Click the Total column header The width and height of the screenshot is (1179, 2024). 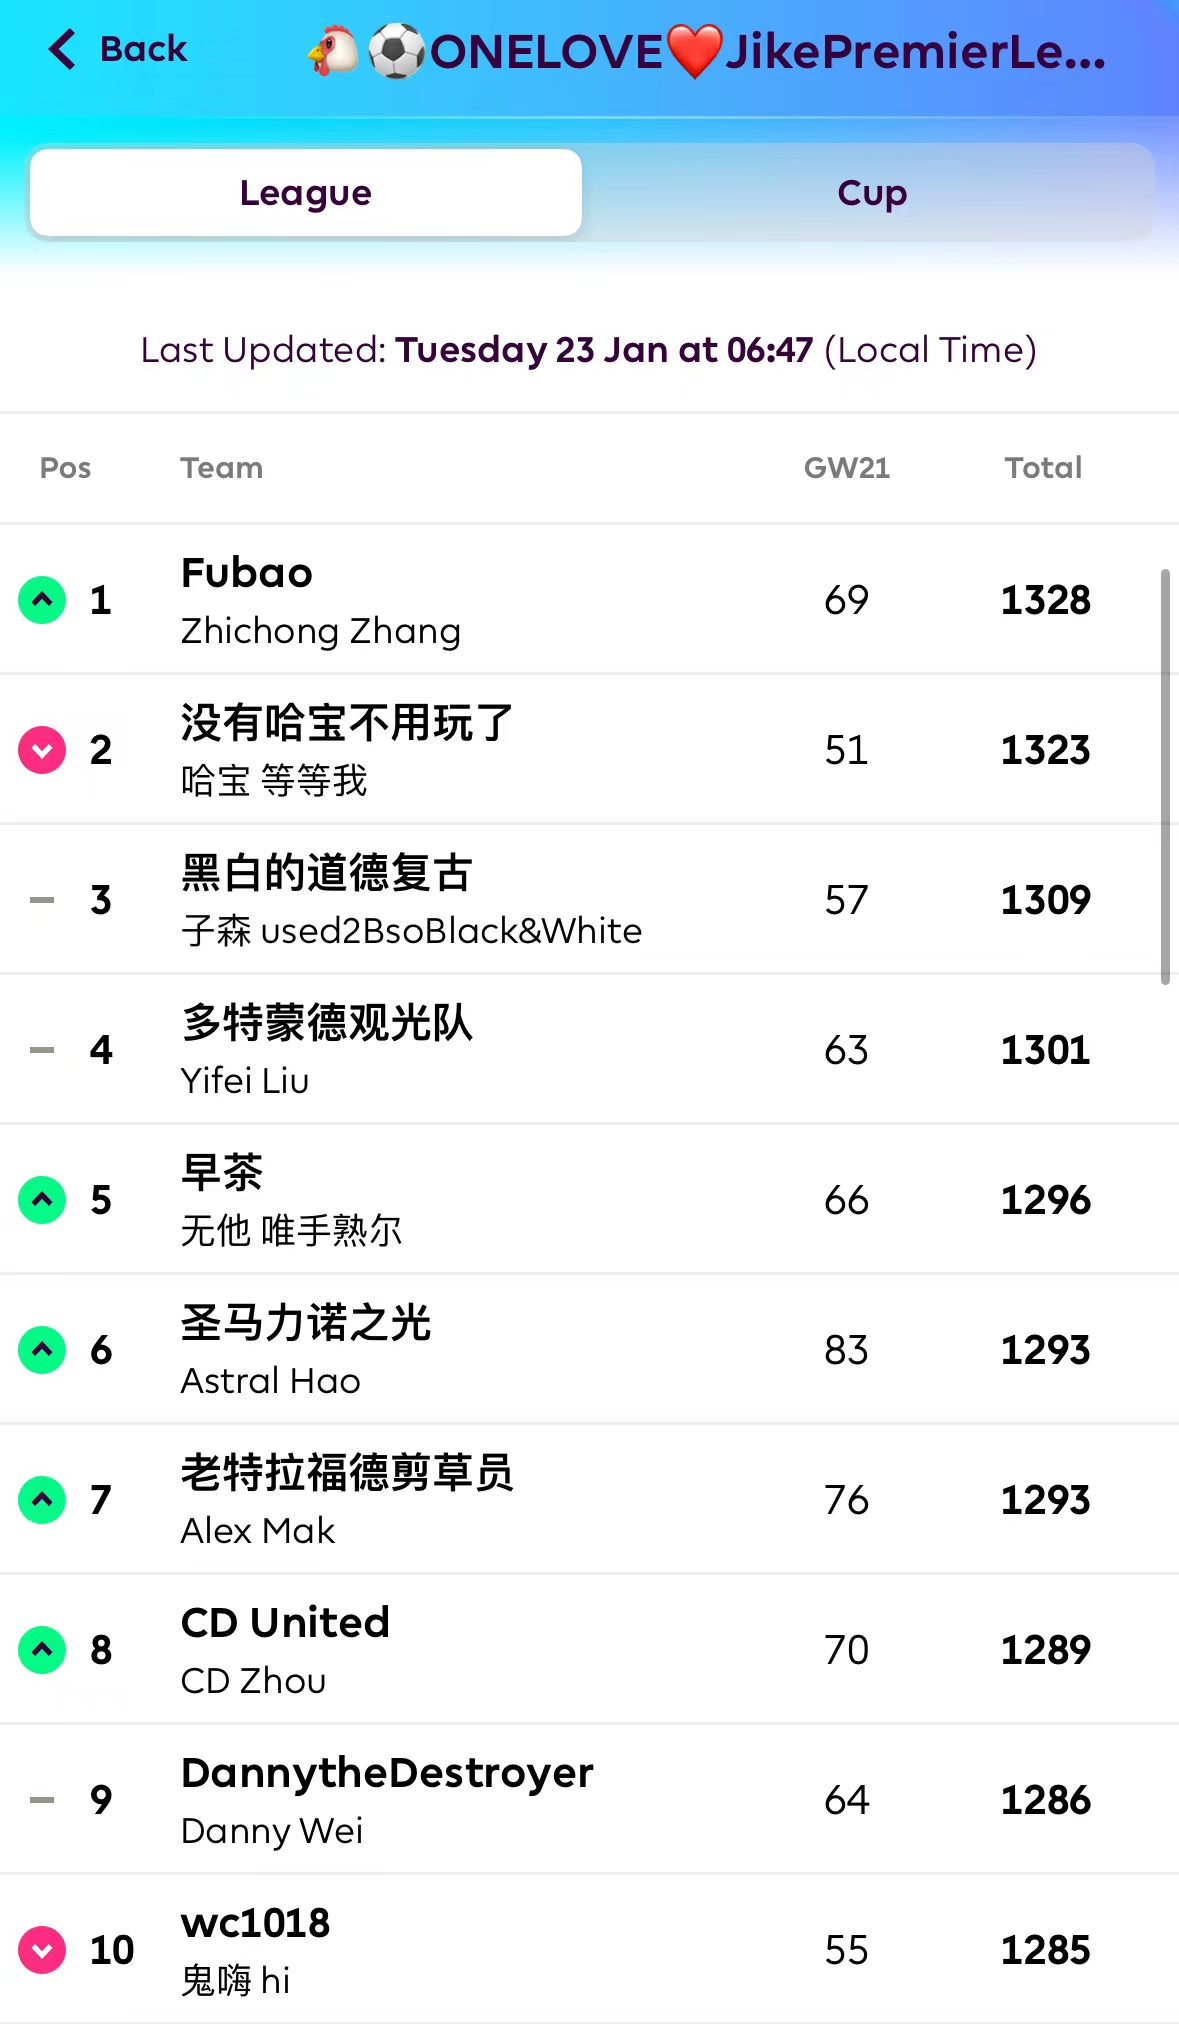[1043, 468]
